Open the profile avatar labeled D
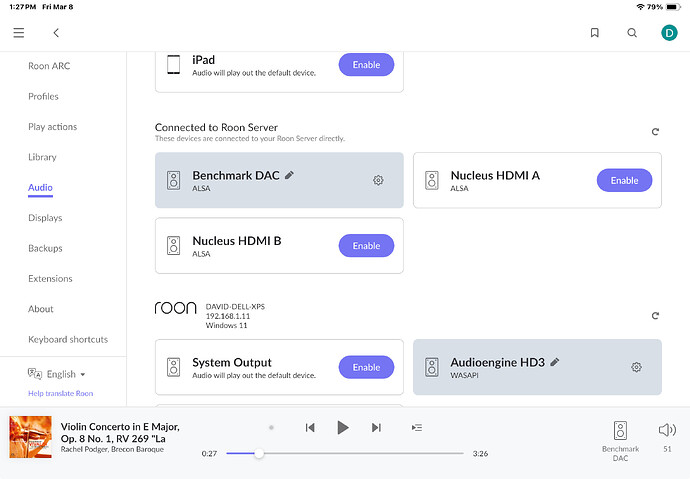 [x=669, y=33]
